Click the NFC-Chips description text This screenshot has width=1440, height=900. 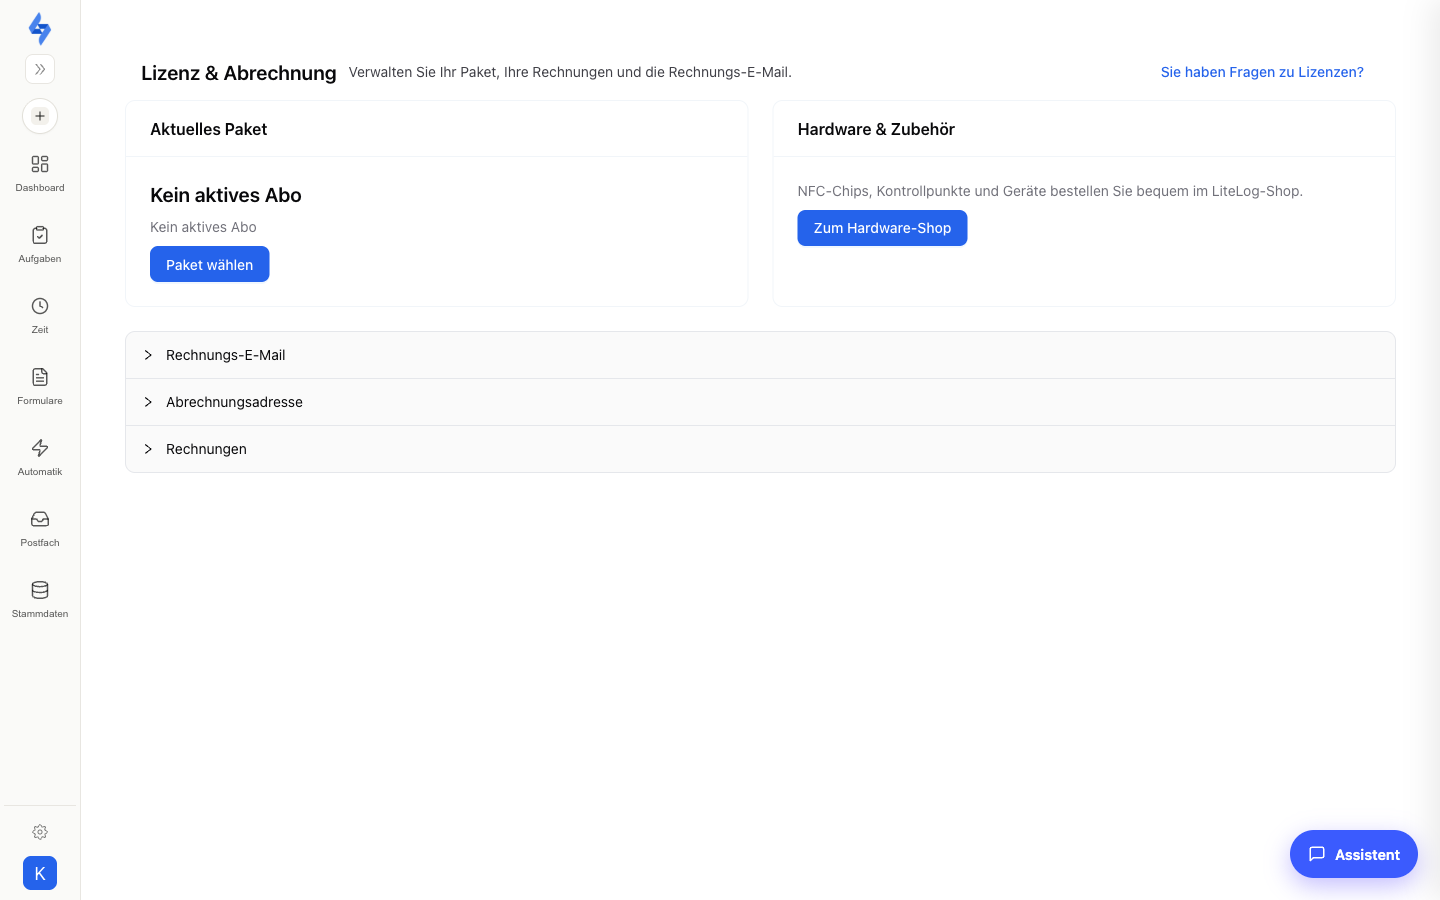[1050, 191]
